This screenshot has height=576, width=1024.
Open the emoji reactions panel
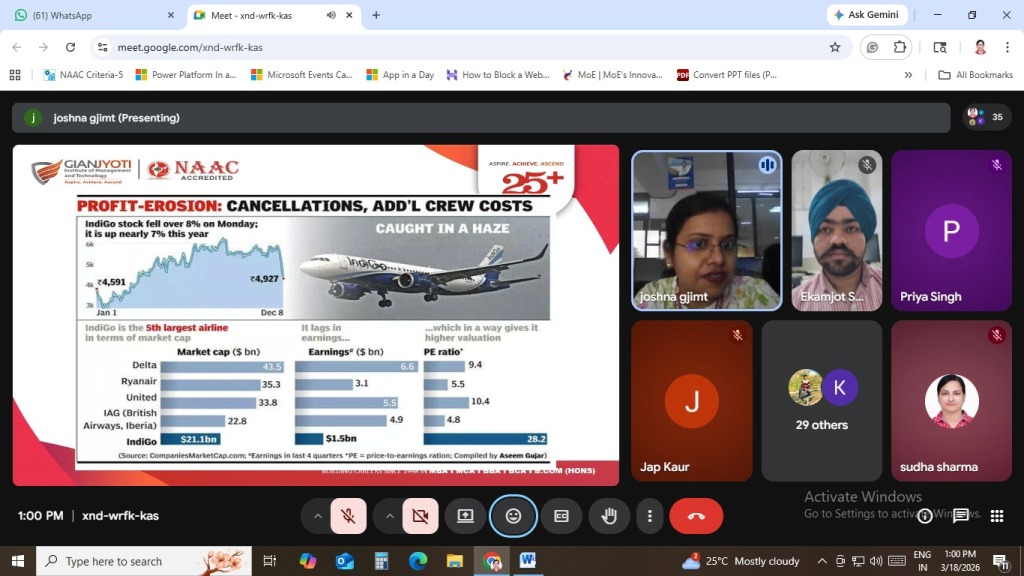(513, 516)
